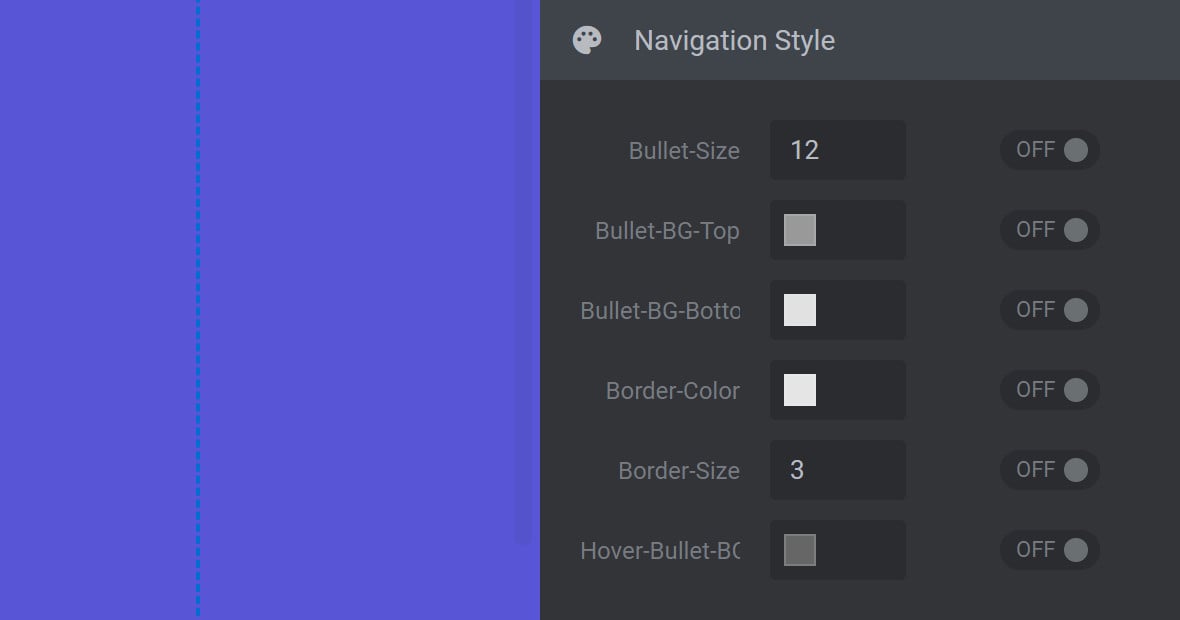Enable the Bullet-BG-Top switch
This screenshot has height=620, width=1180.
coord(1050,229)
